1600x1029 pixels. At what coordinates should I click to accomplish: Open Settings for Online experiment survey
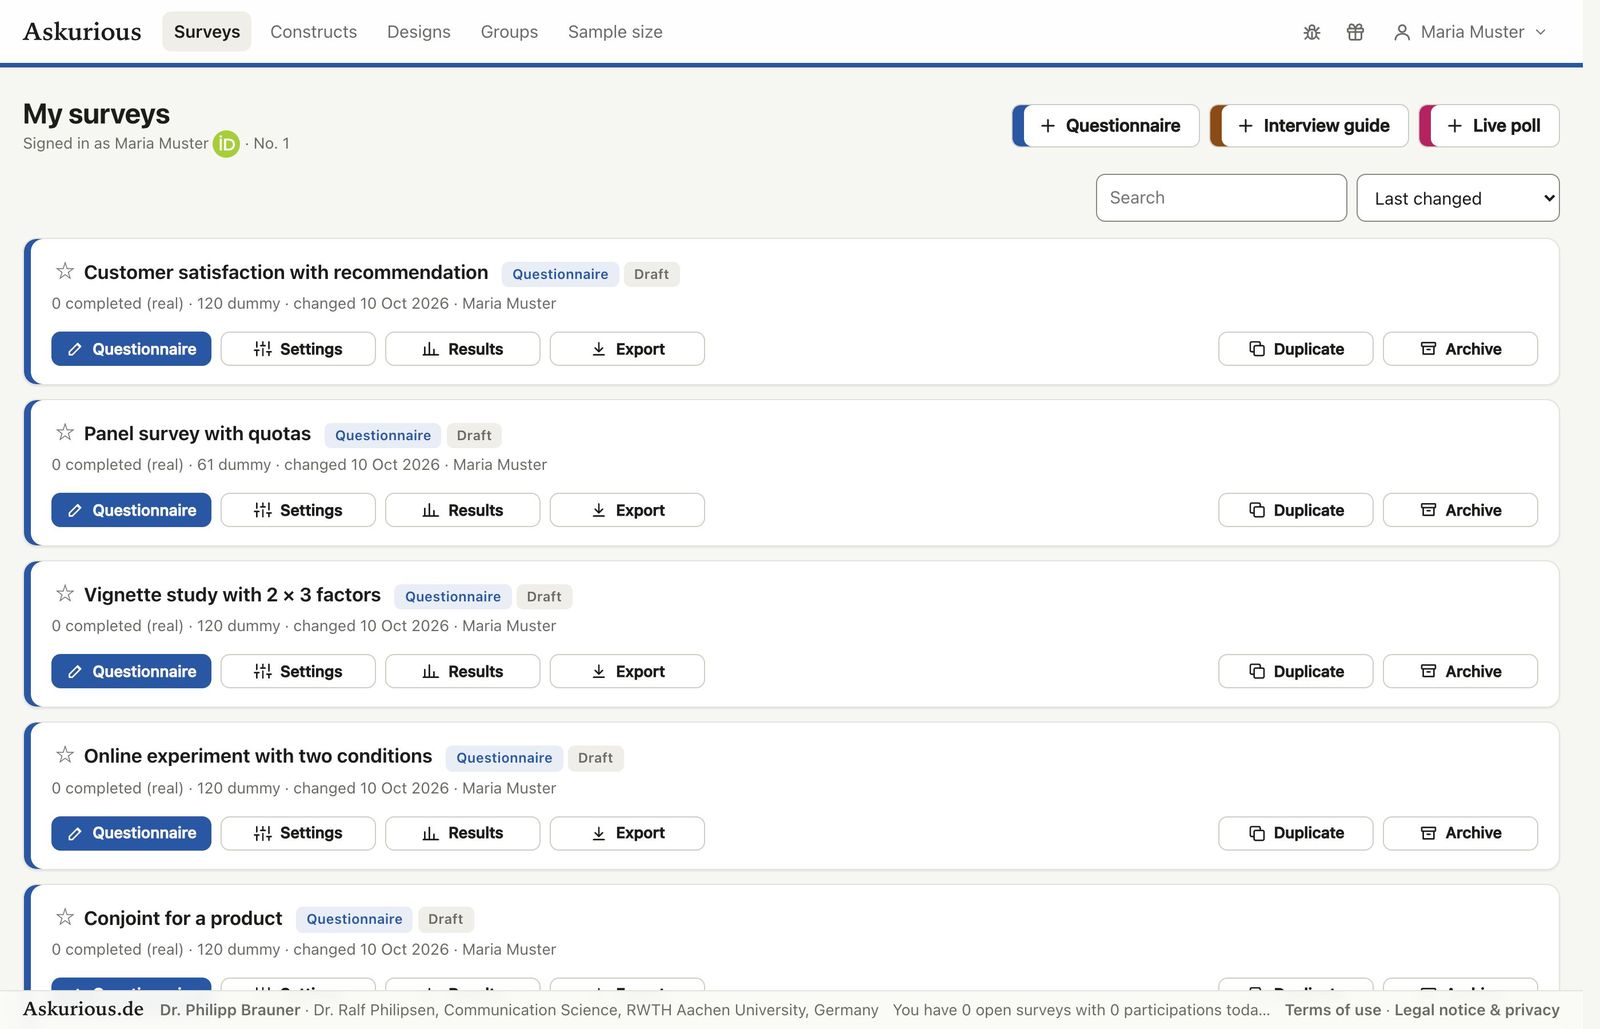298,833
